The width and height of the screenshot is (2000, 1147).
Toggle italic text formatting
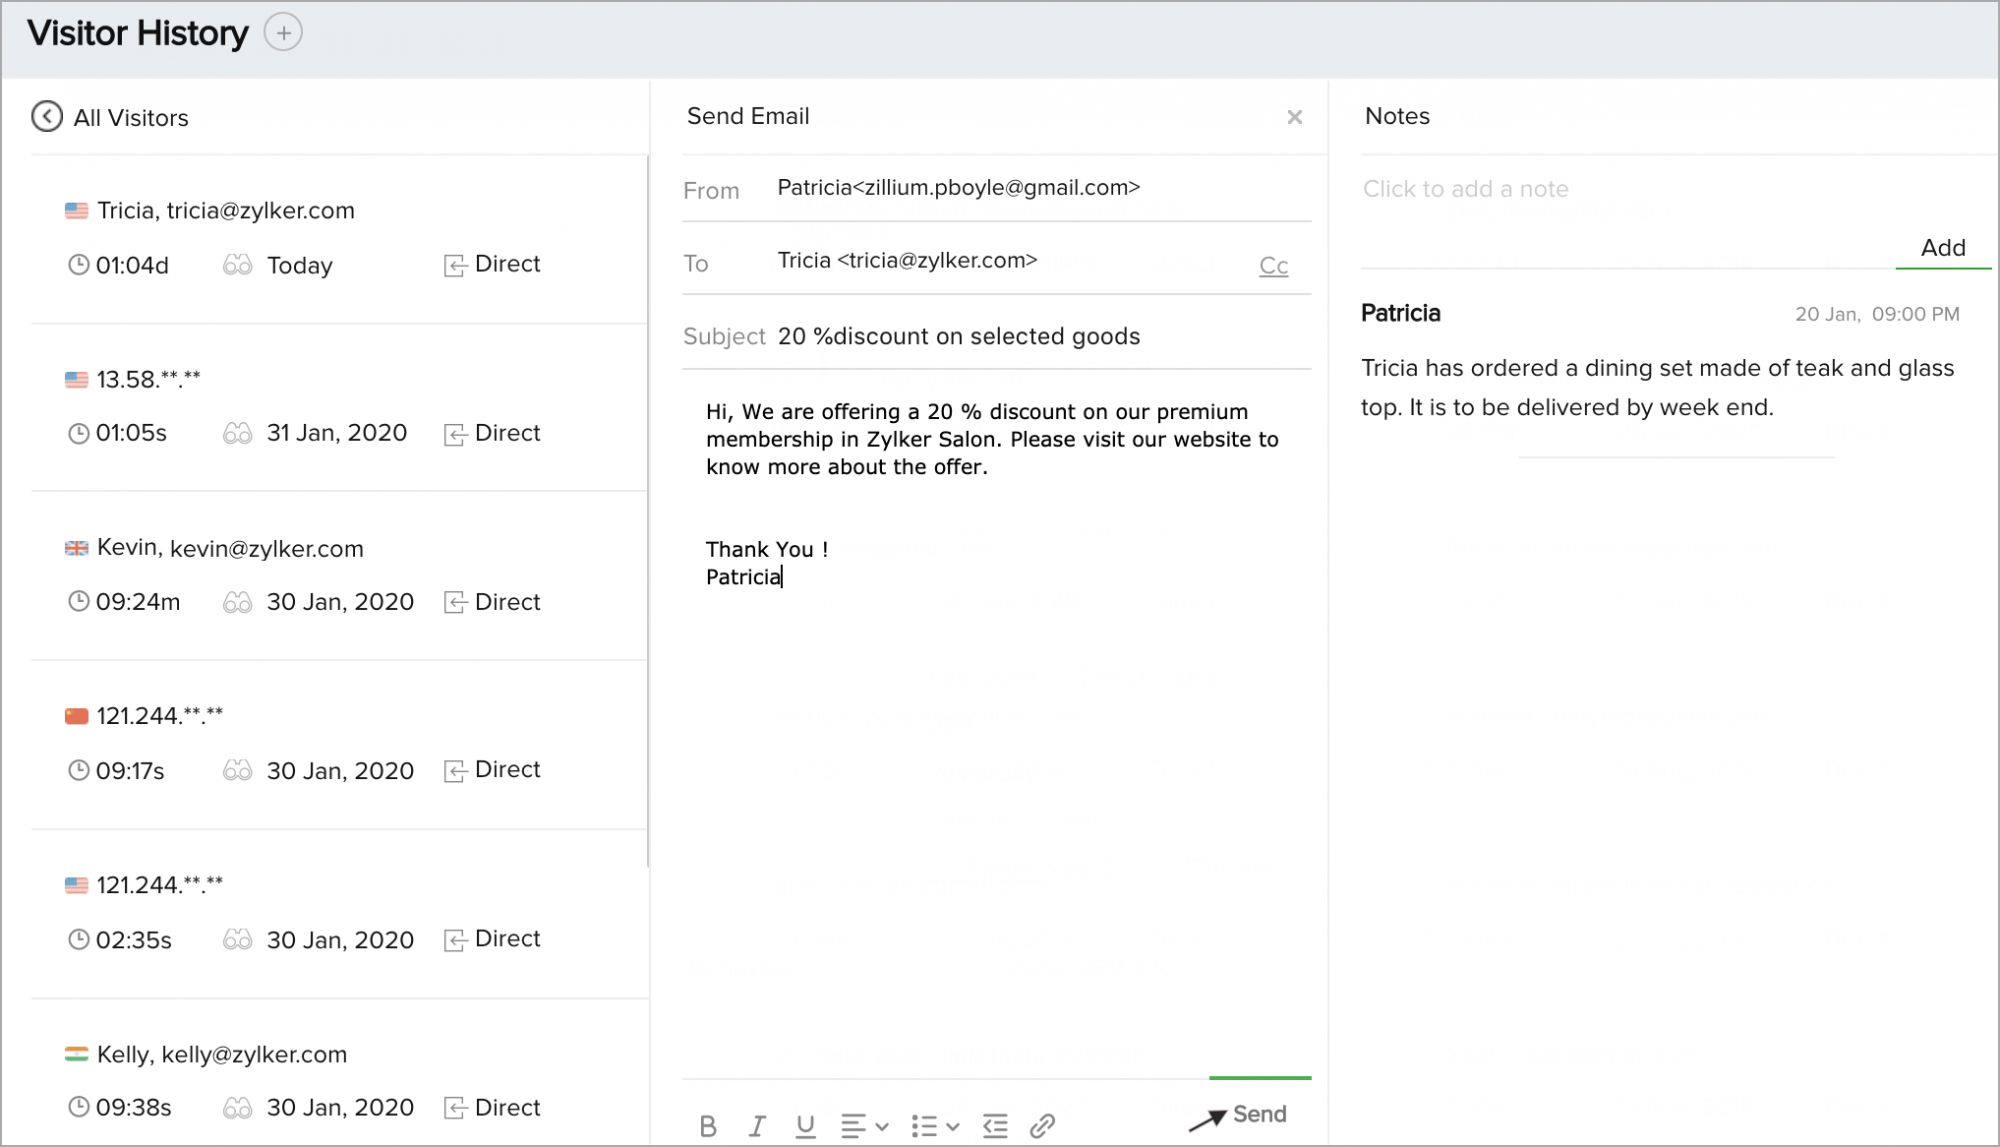pyautogui.click(x=757, y=1126)
